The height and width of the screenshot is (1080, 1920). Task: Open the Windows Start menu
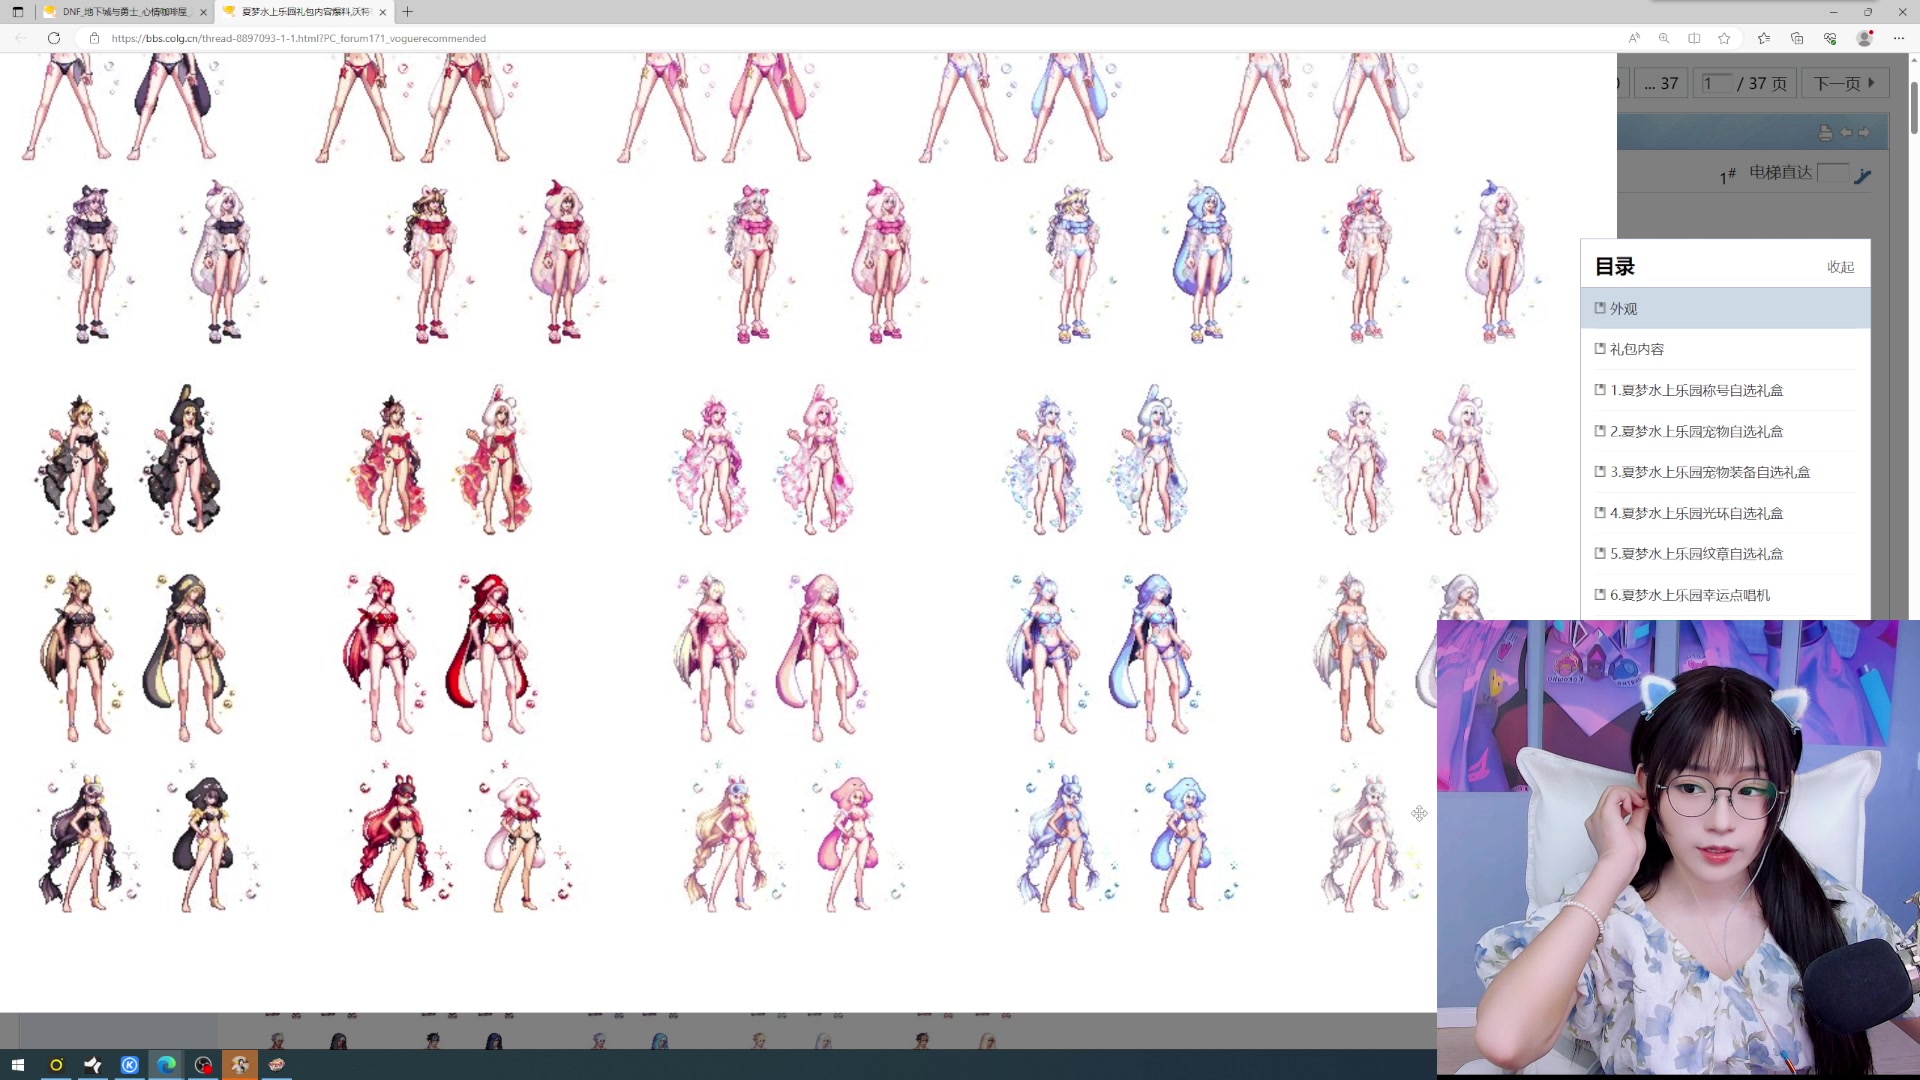point(18,1065)
